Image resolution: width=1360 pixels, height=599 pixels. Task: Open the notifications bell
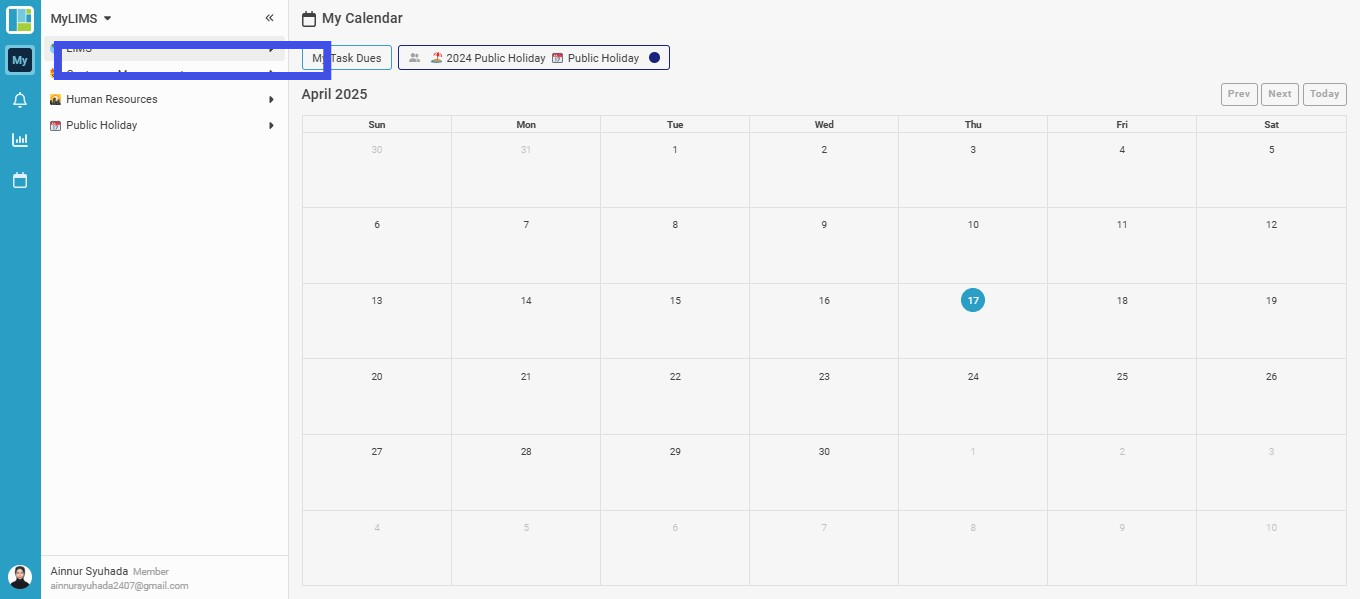[x=20, y=100]
